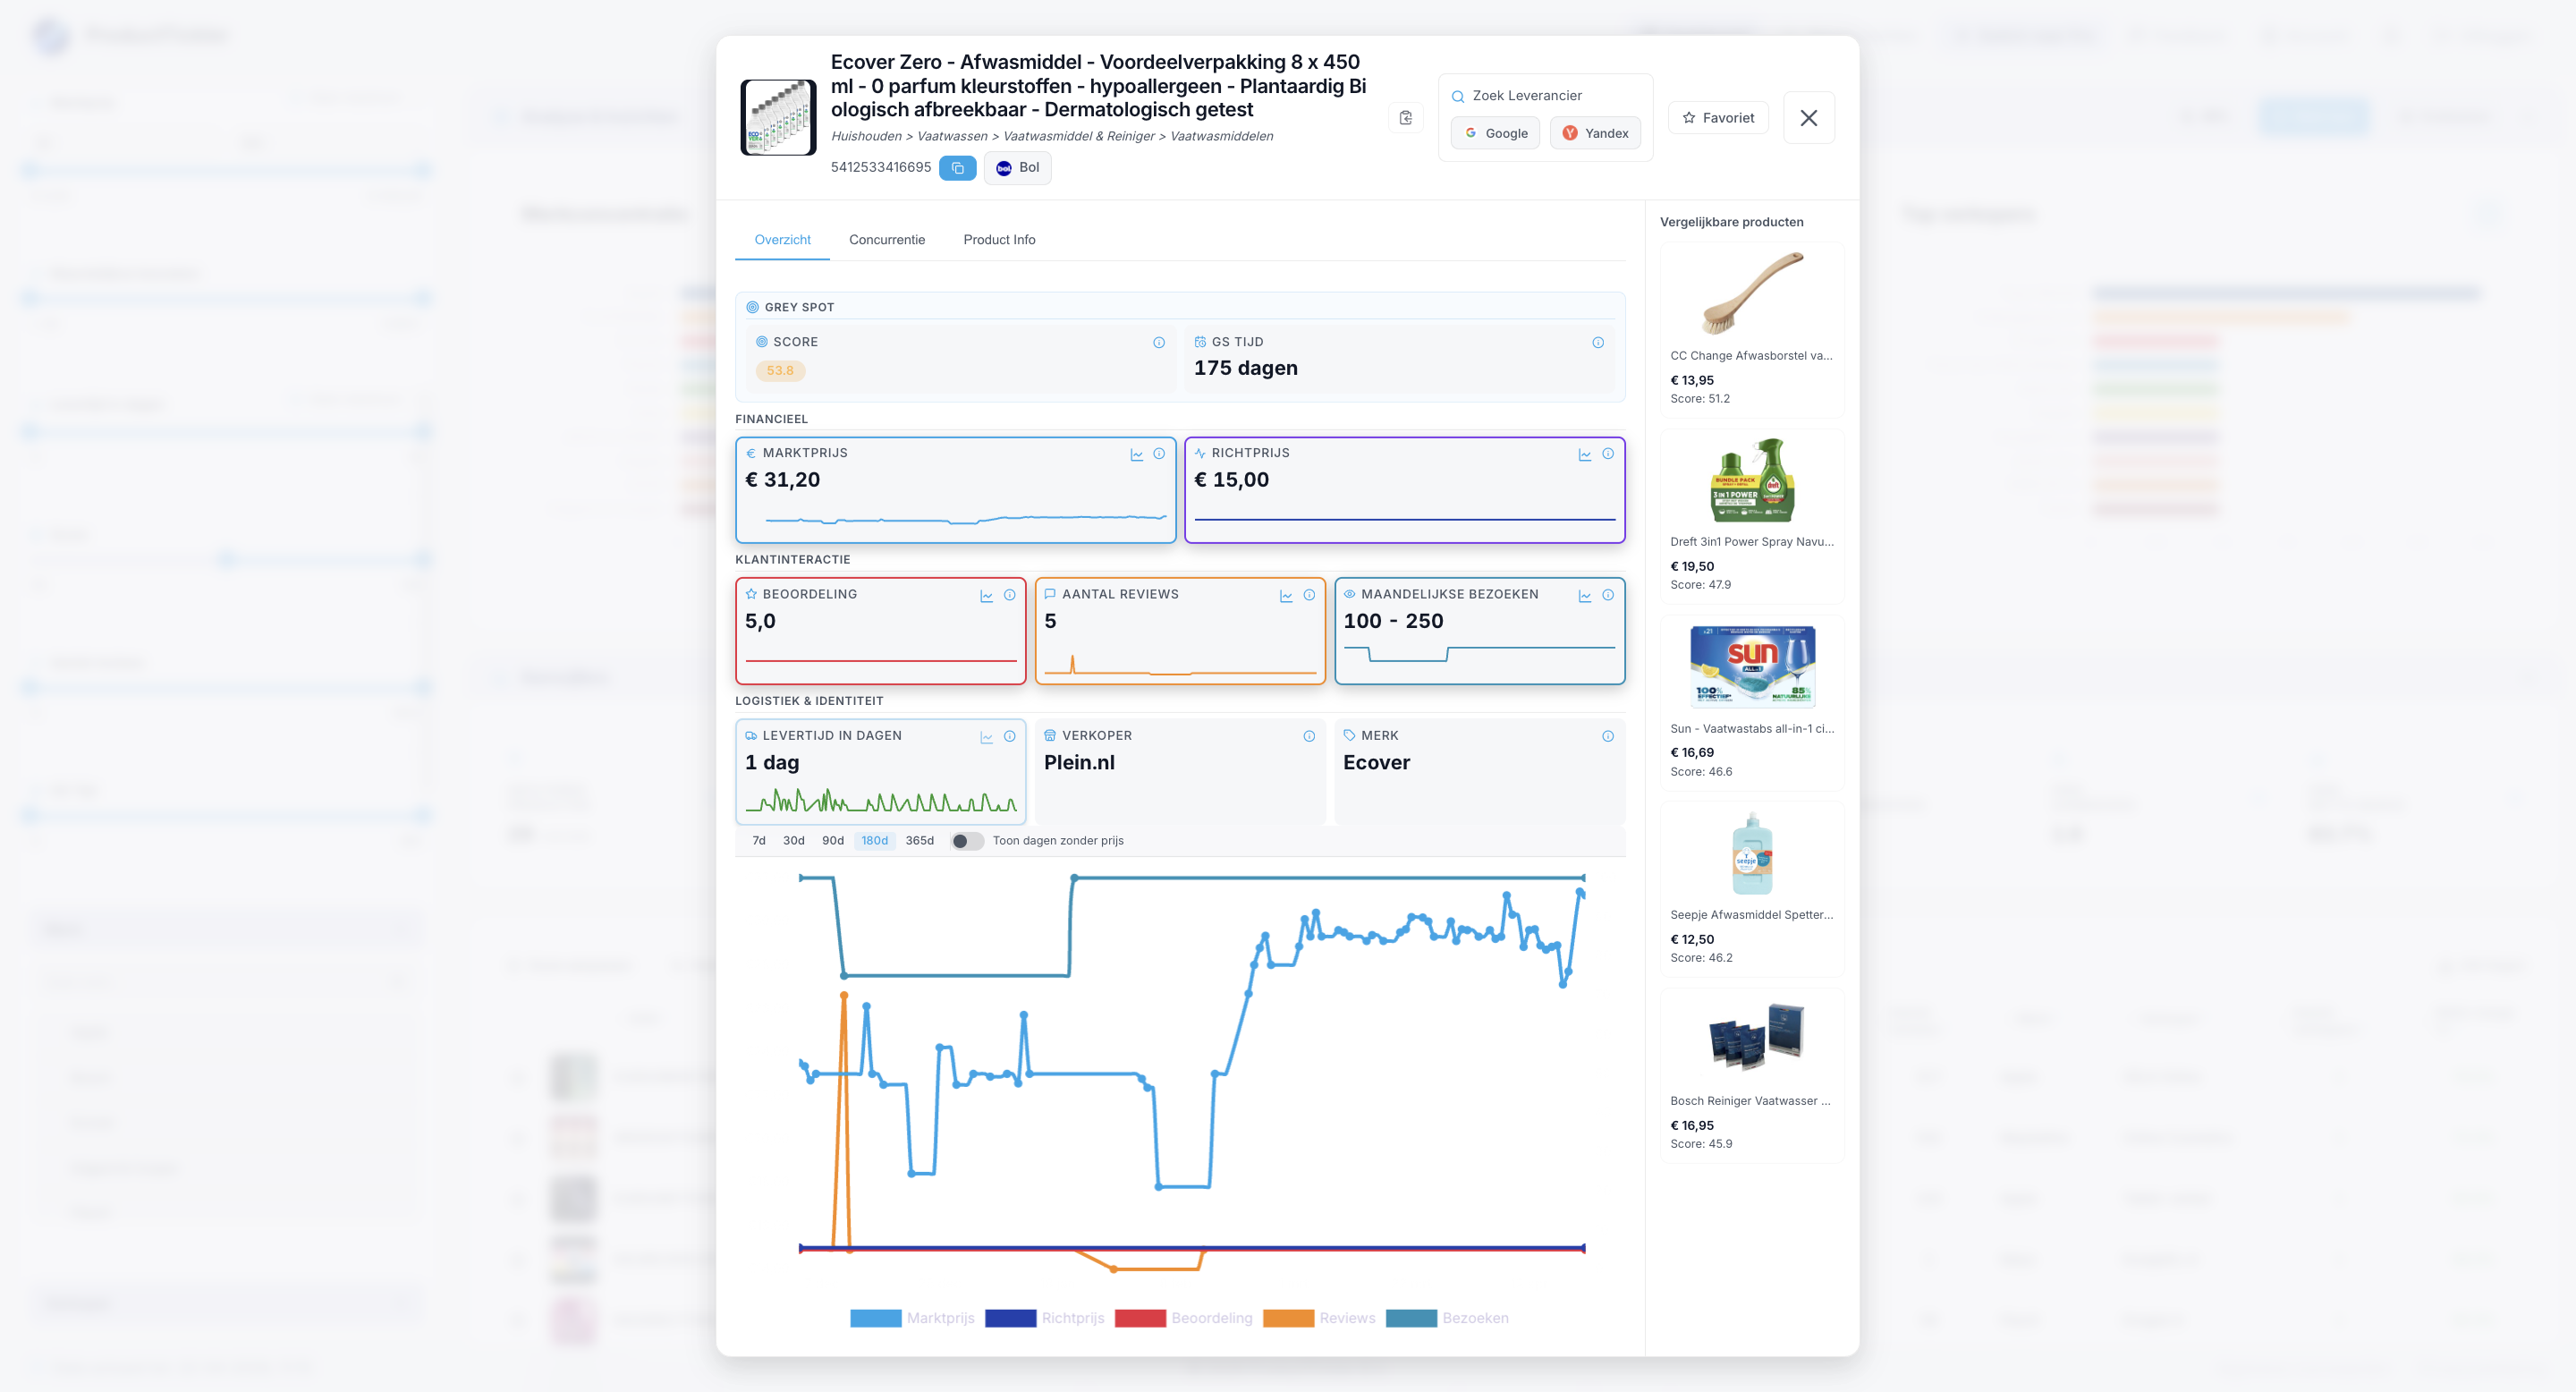Open the Bosch Reiniger Vaatwasser image
The image size is (2576, 1392).
click(x=1756, y=1038)
